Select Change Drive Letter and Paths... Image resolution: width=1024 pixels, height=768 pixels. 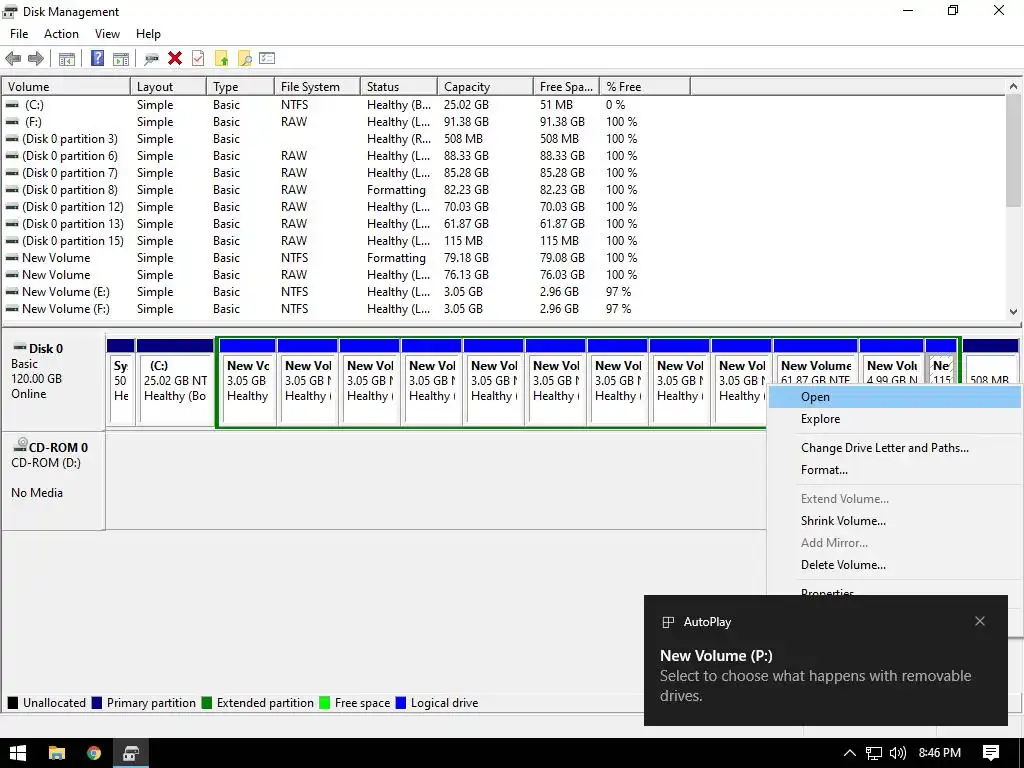[894, 447]
